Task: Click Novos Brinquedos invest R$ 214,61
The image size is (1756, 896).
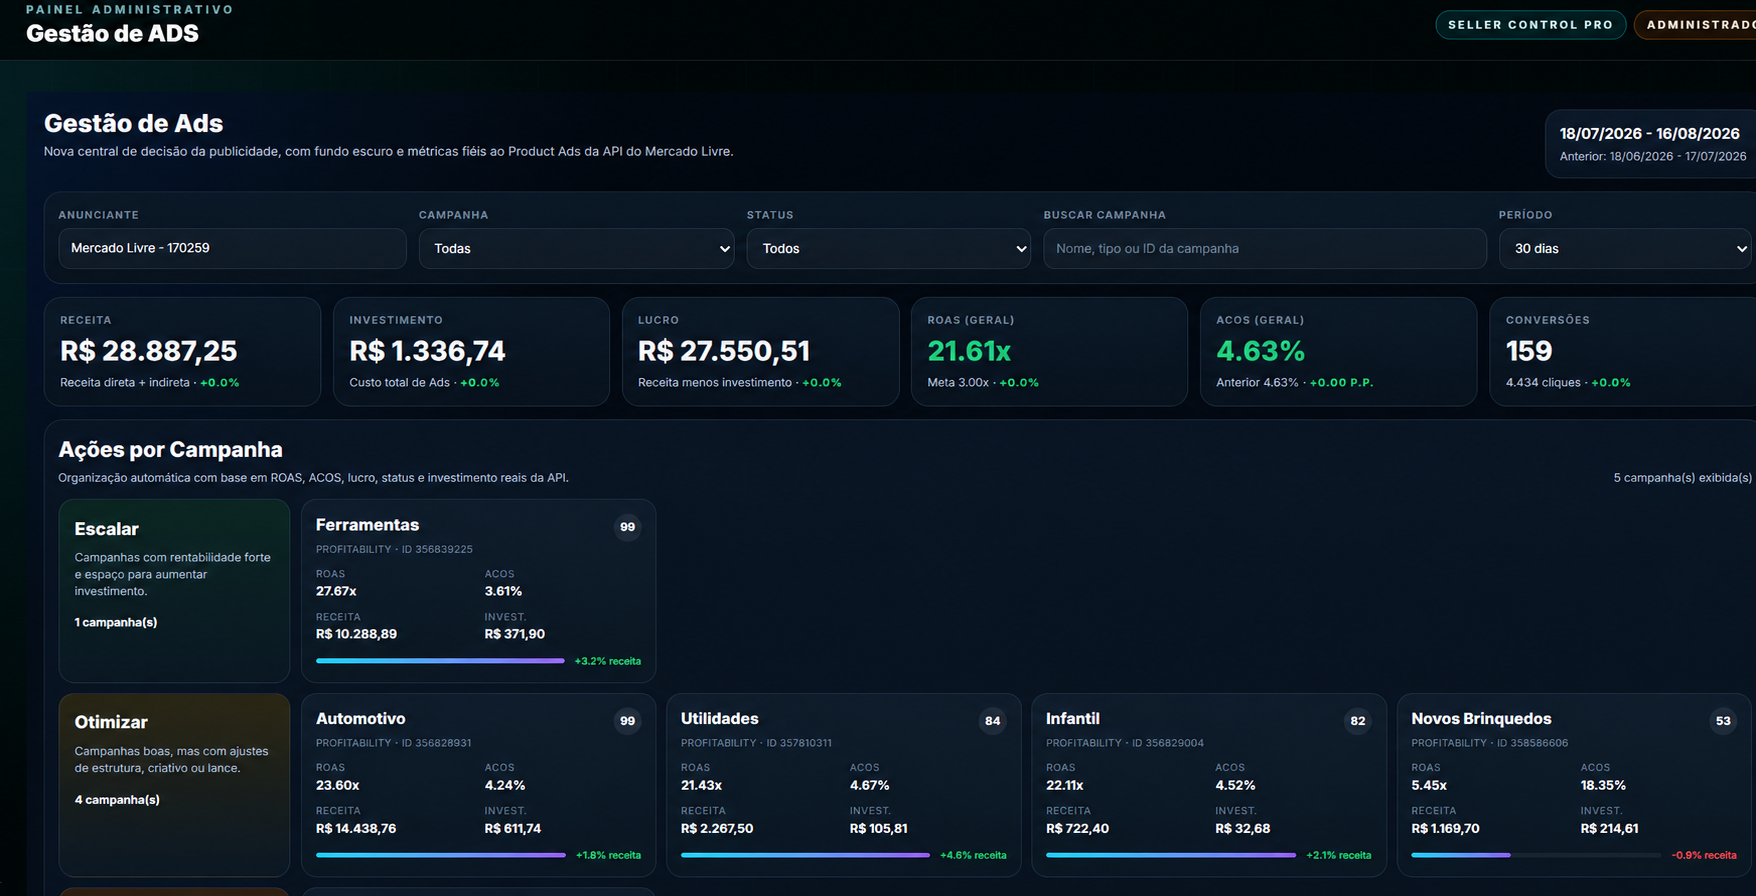Action: coord(1609,828)
